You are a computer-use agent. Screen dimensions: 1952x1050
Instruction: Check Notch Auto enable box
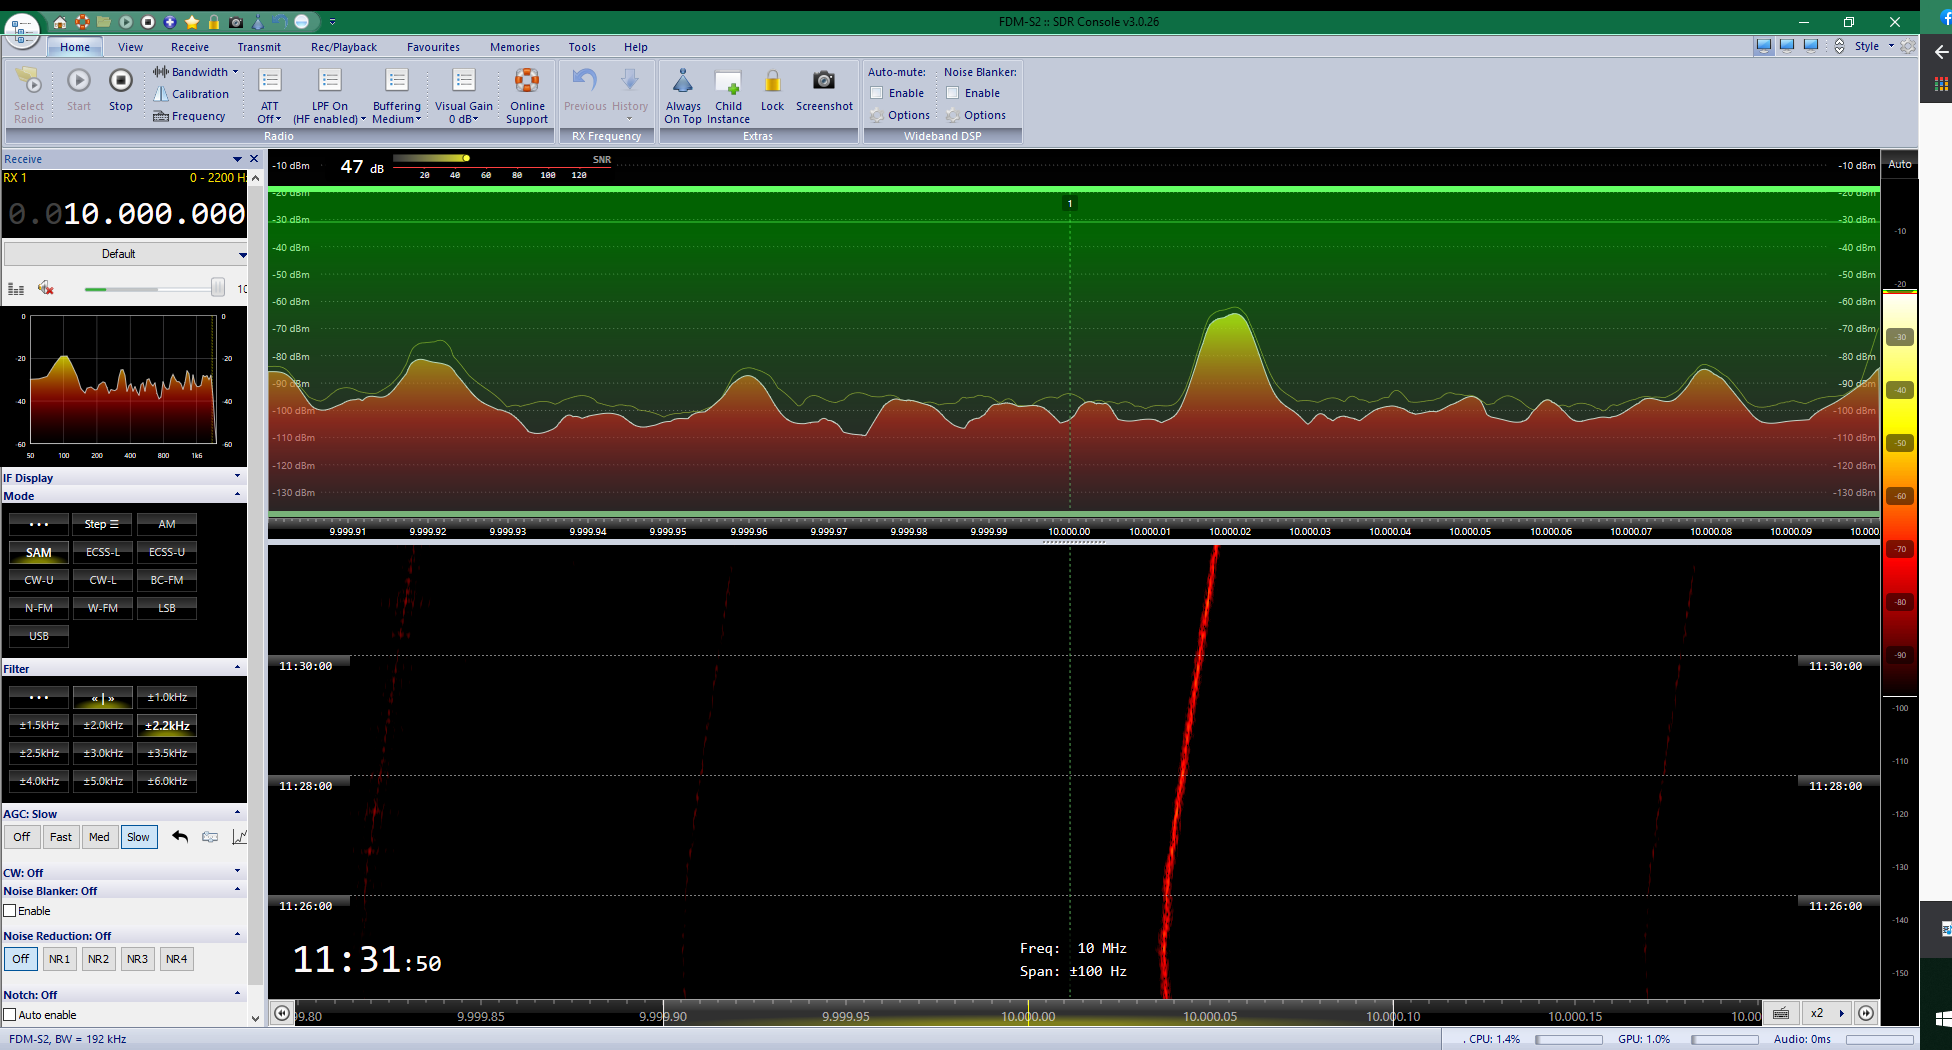tap(10, 1015)
